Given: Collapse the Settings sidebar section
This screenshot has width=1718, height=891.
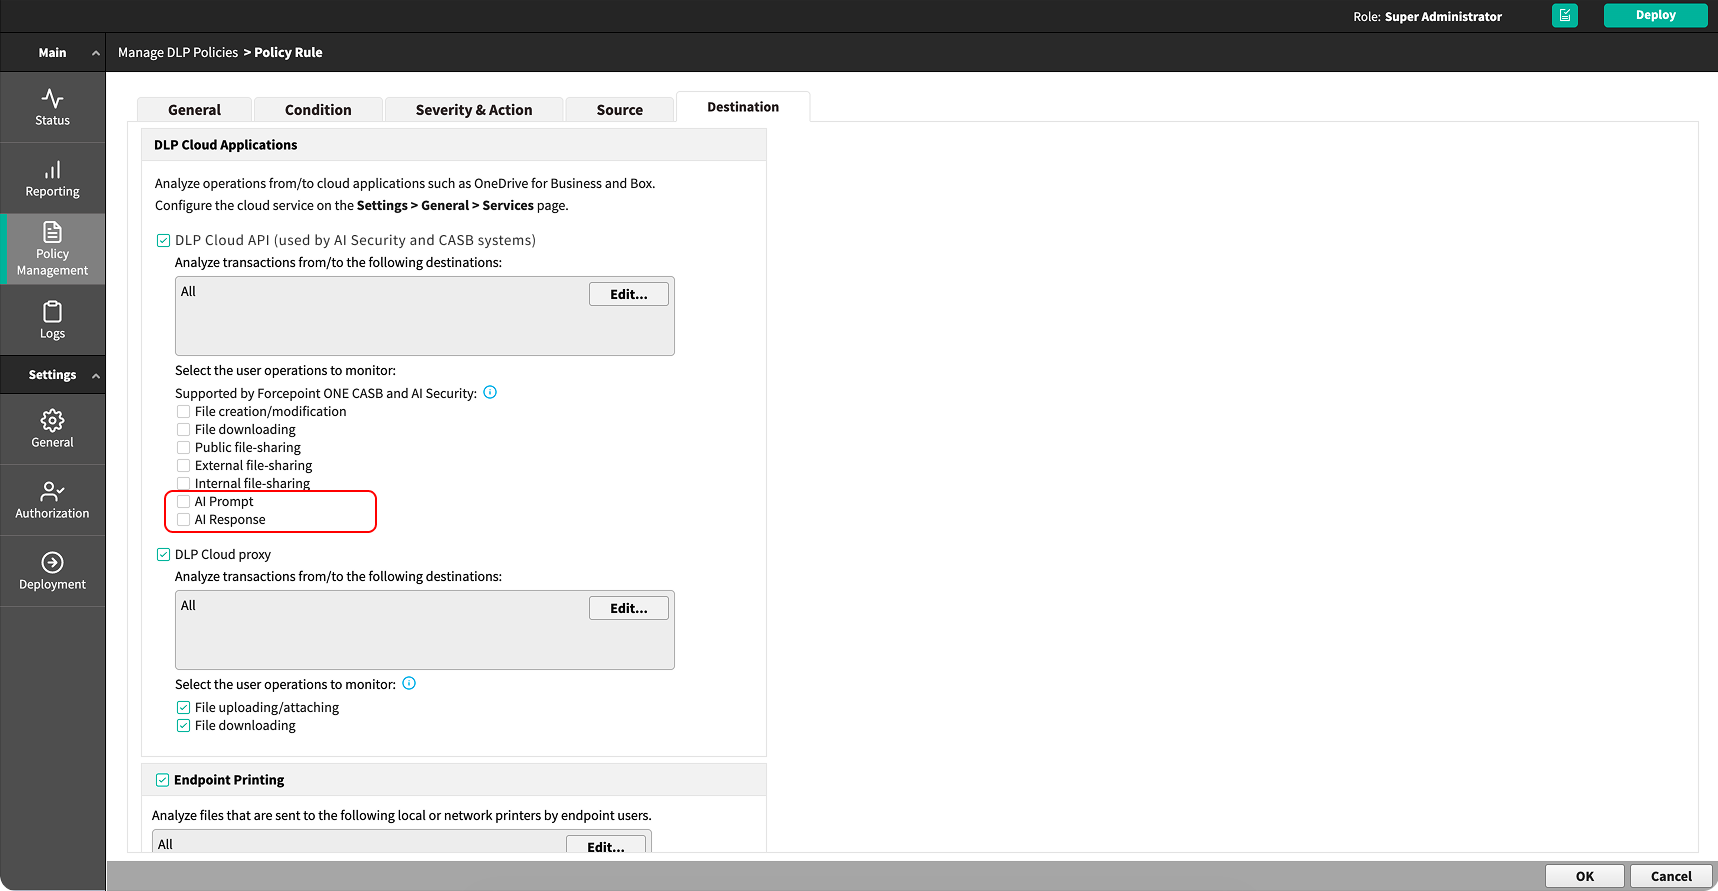Looking at the screenshot, I should coord(96,376).
